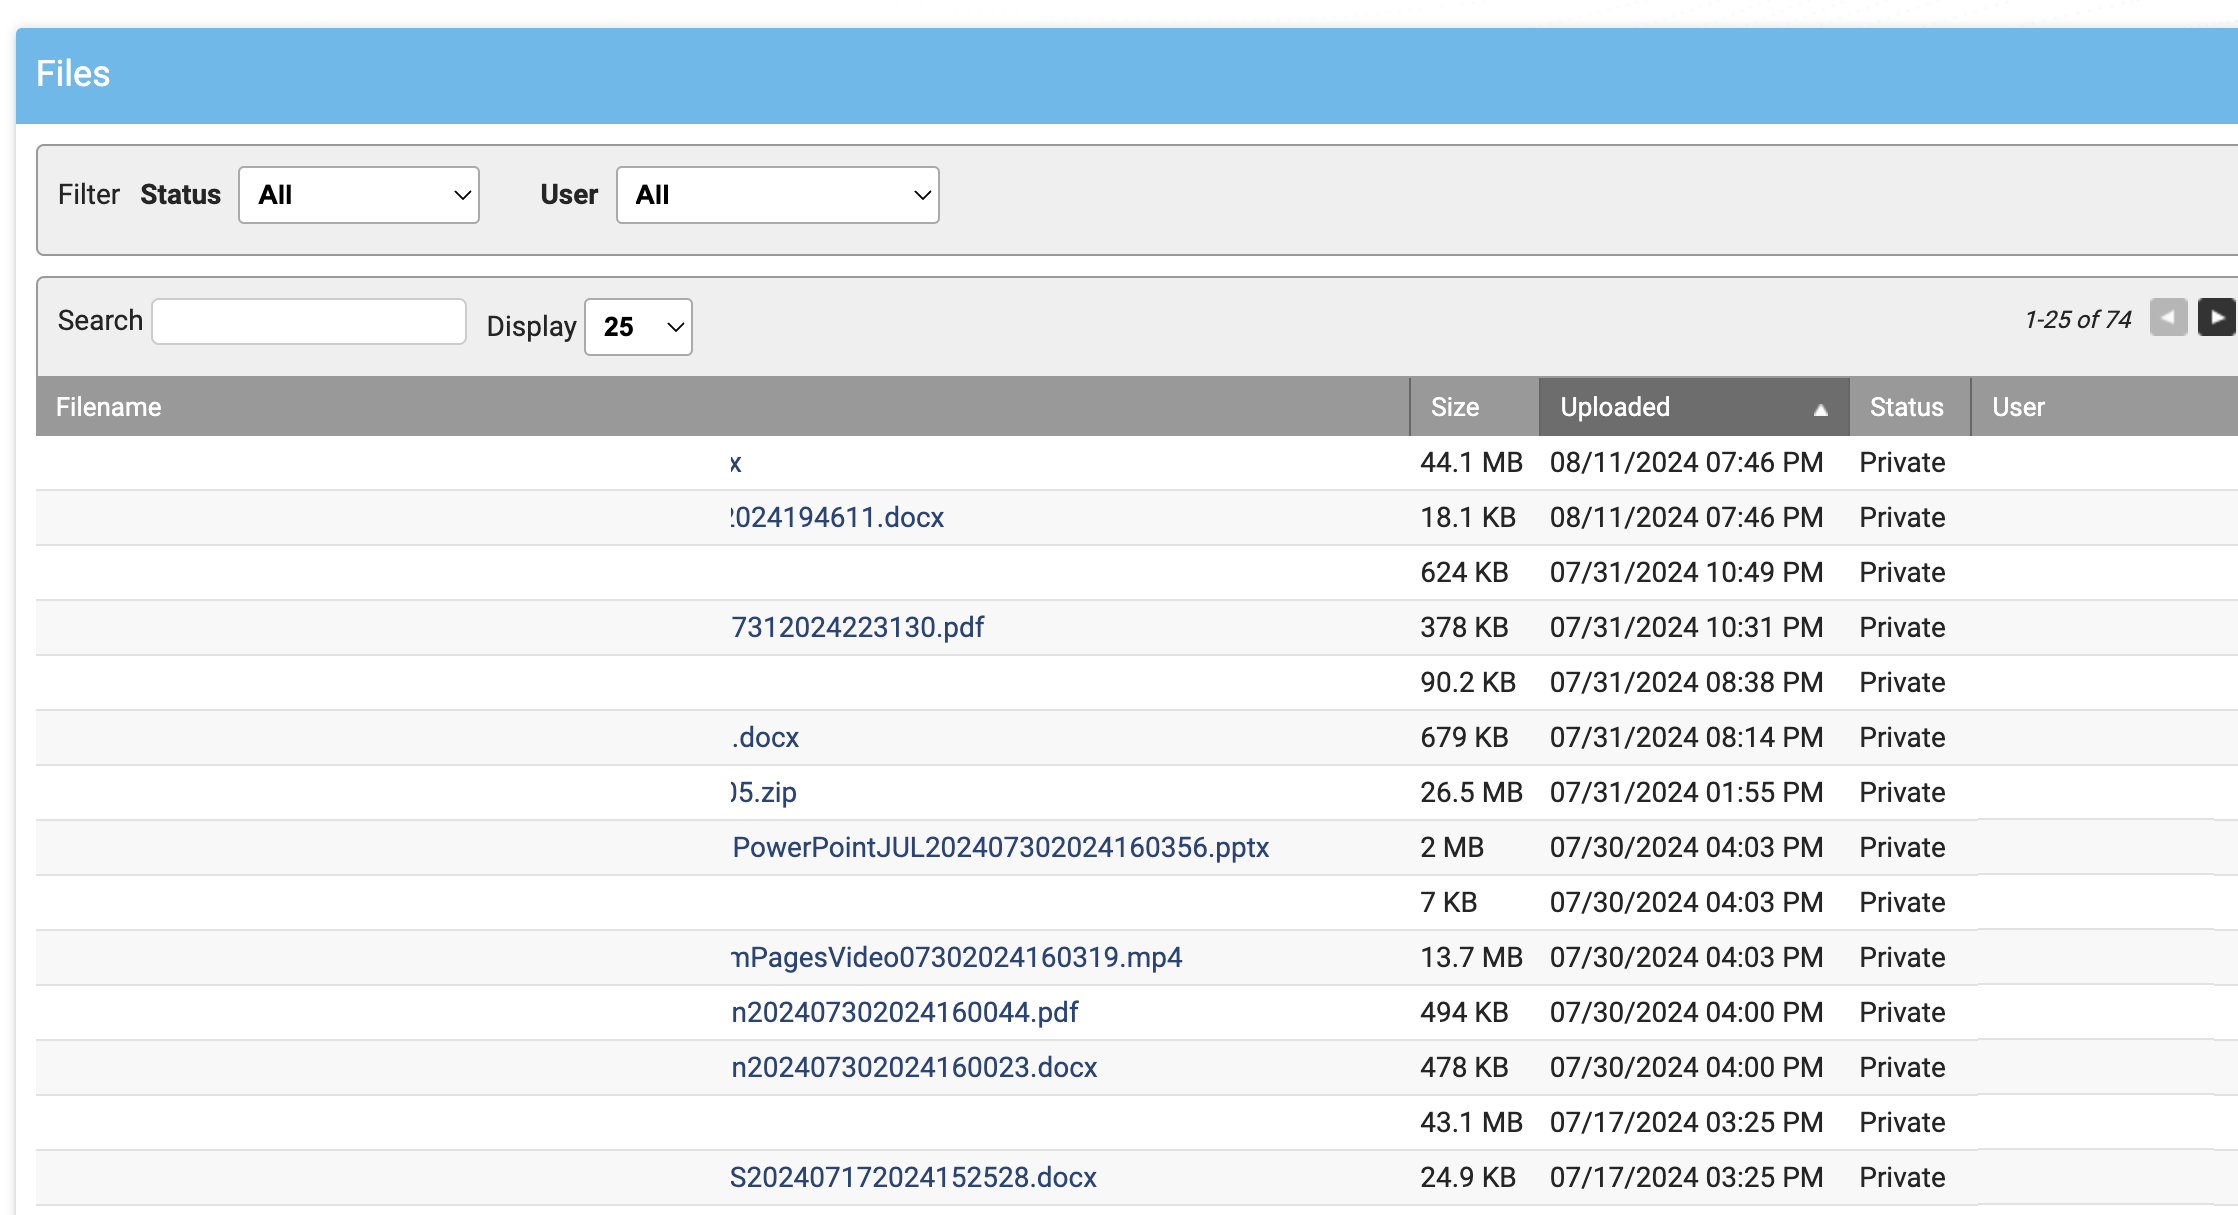Open the PagesVideo mp4 file link
The height and width of the screenshot is (1215, 2238).
click(956, 957)
